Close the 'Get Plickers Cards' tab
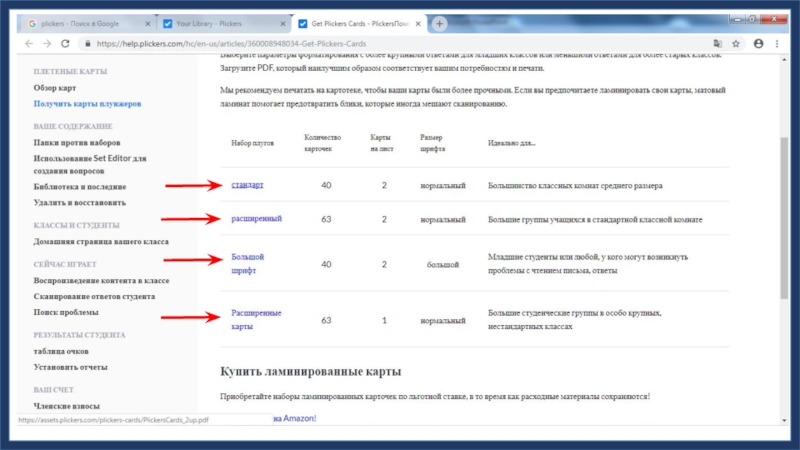Viewport: 800px width, 450px height. (x=418, y=23)
